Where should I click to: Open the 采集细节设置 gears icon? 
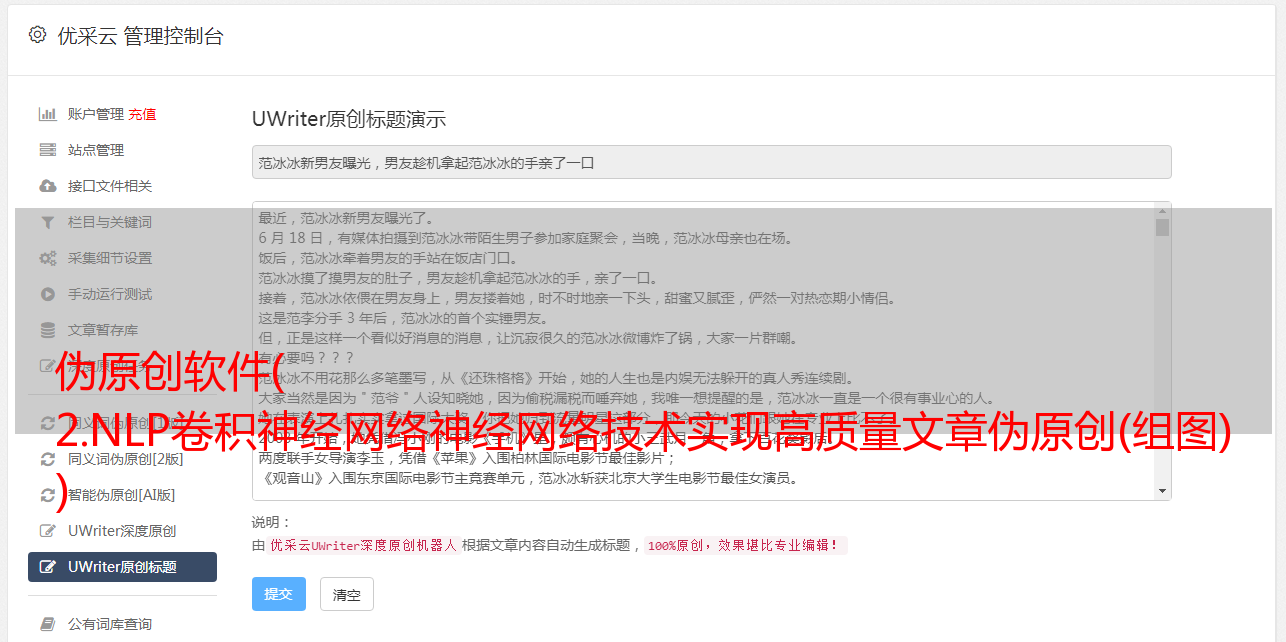click(x=47, y=258)
